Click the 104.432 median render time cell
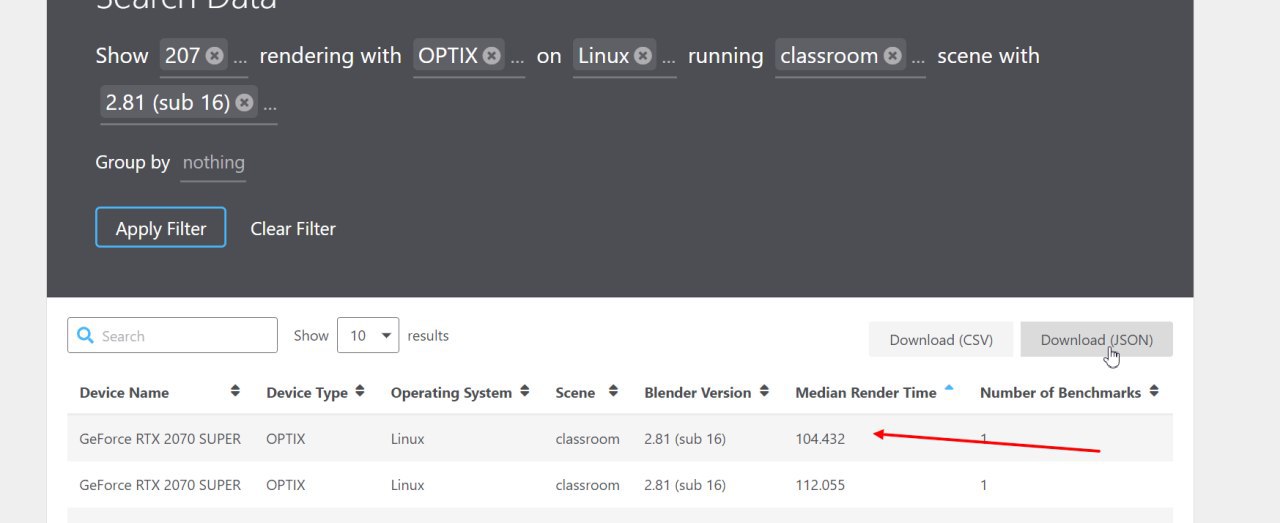This screenshot has width=1280, height=523. point(820,439)
